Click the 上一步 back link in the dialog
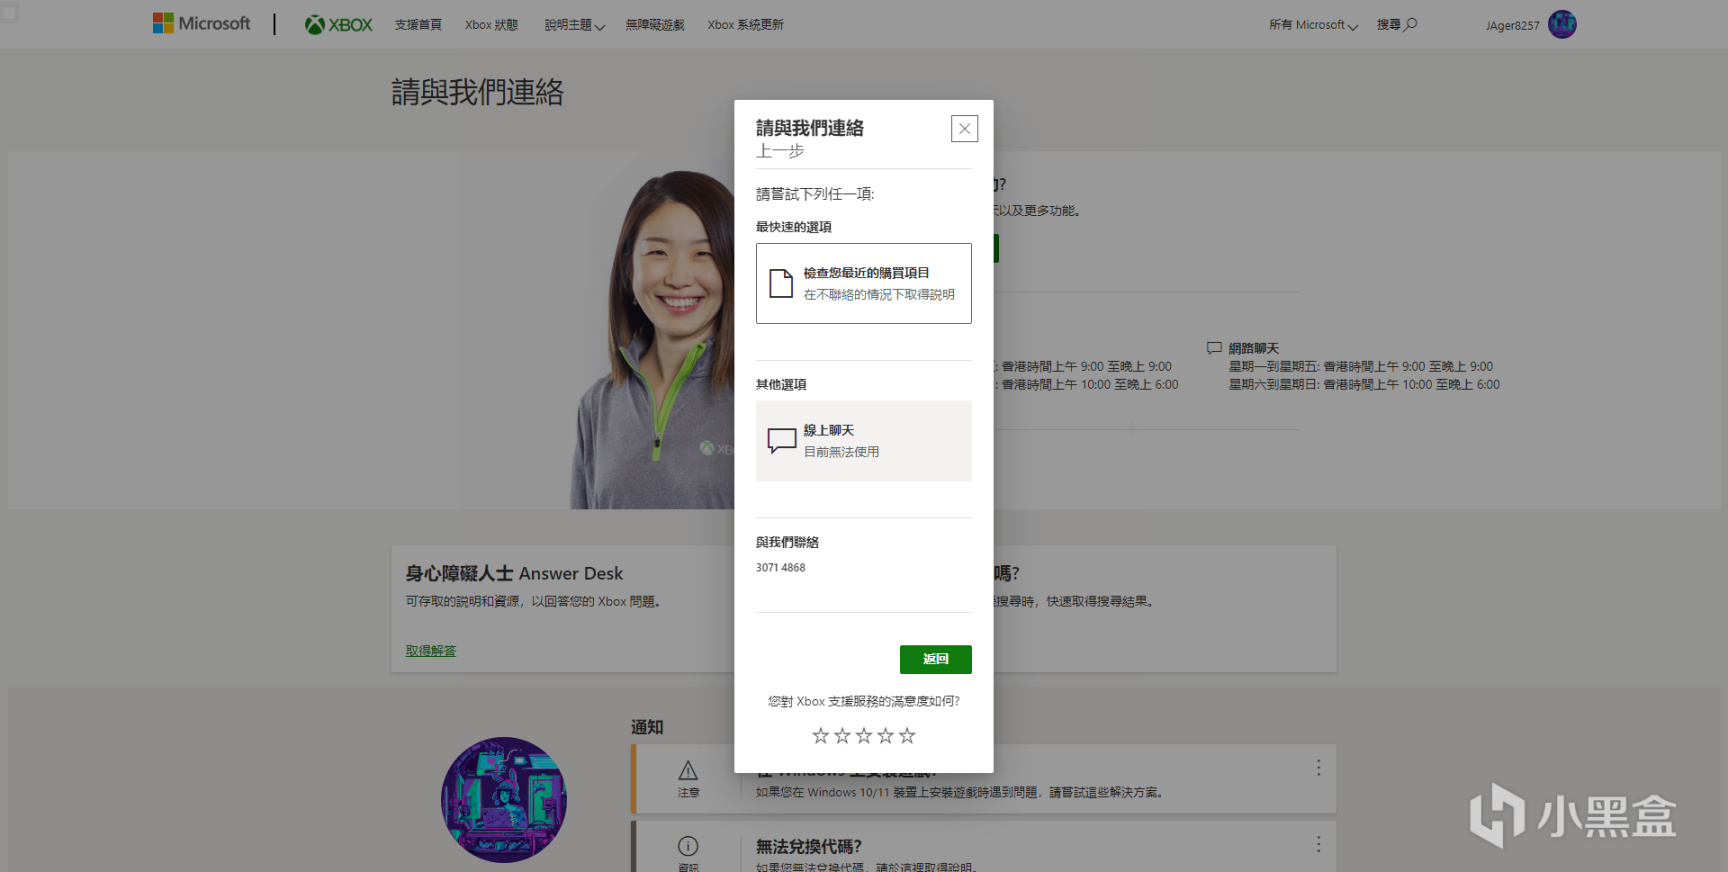The image size is (1728, 872). point(780,151)
